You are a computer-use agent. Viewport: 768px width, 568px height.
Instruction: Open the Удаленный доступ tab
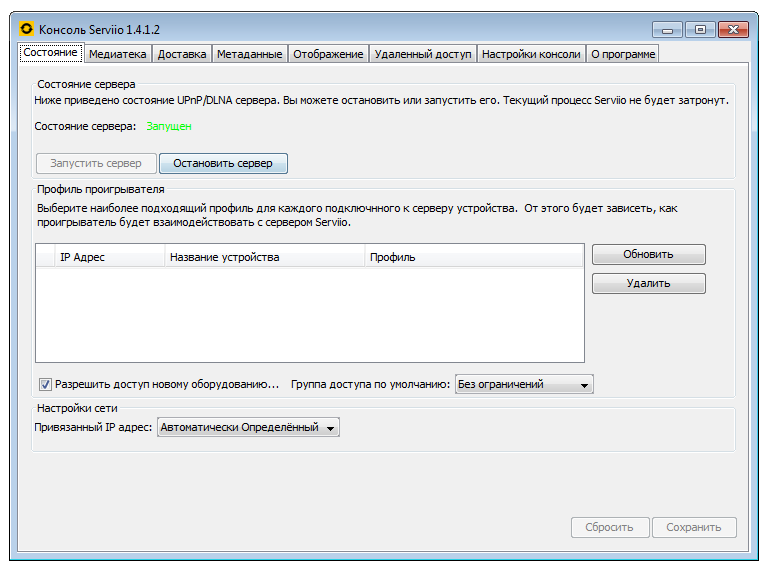[x=423, y=54]
